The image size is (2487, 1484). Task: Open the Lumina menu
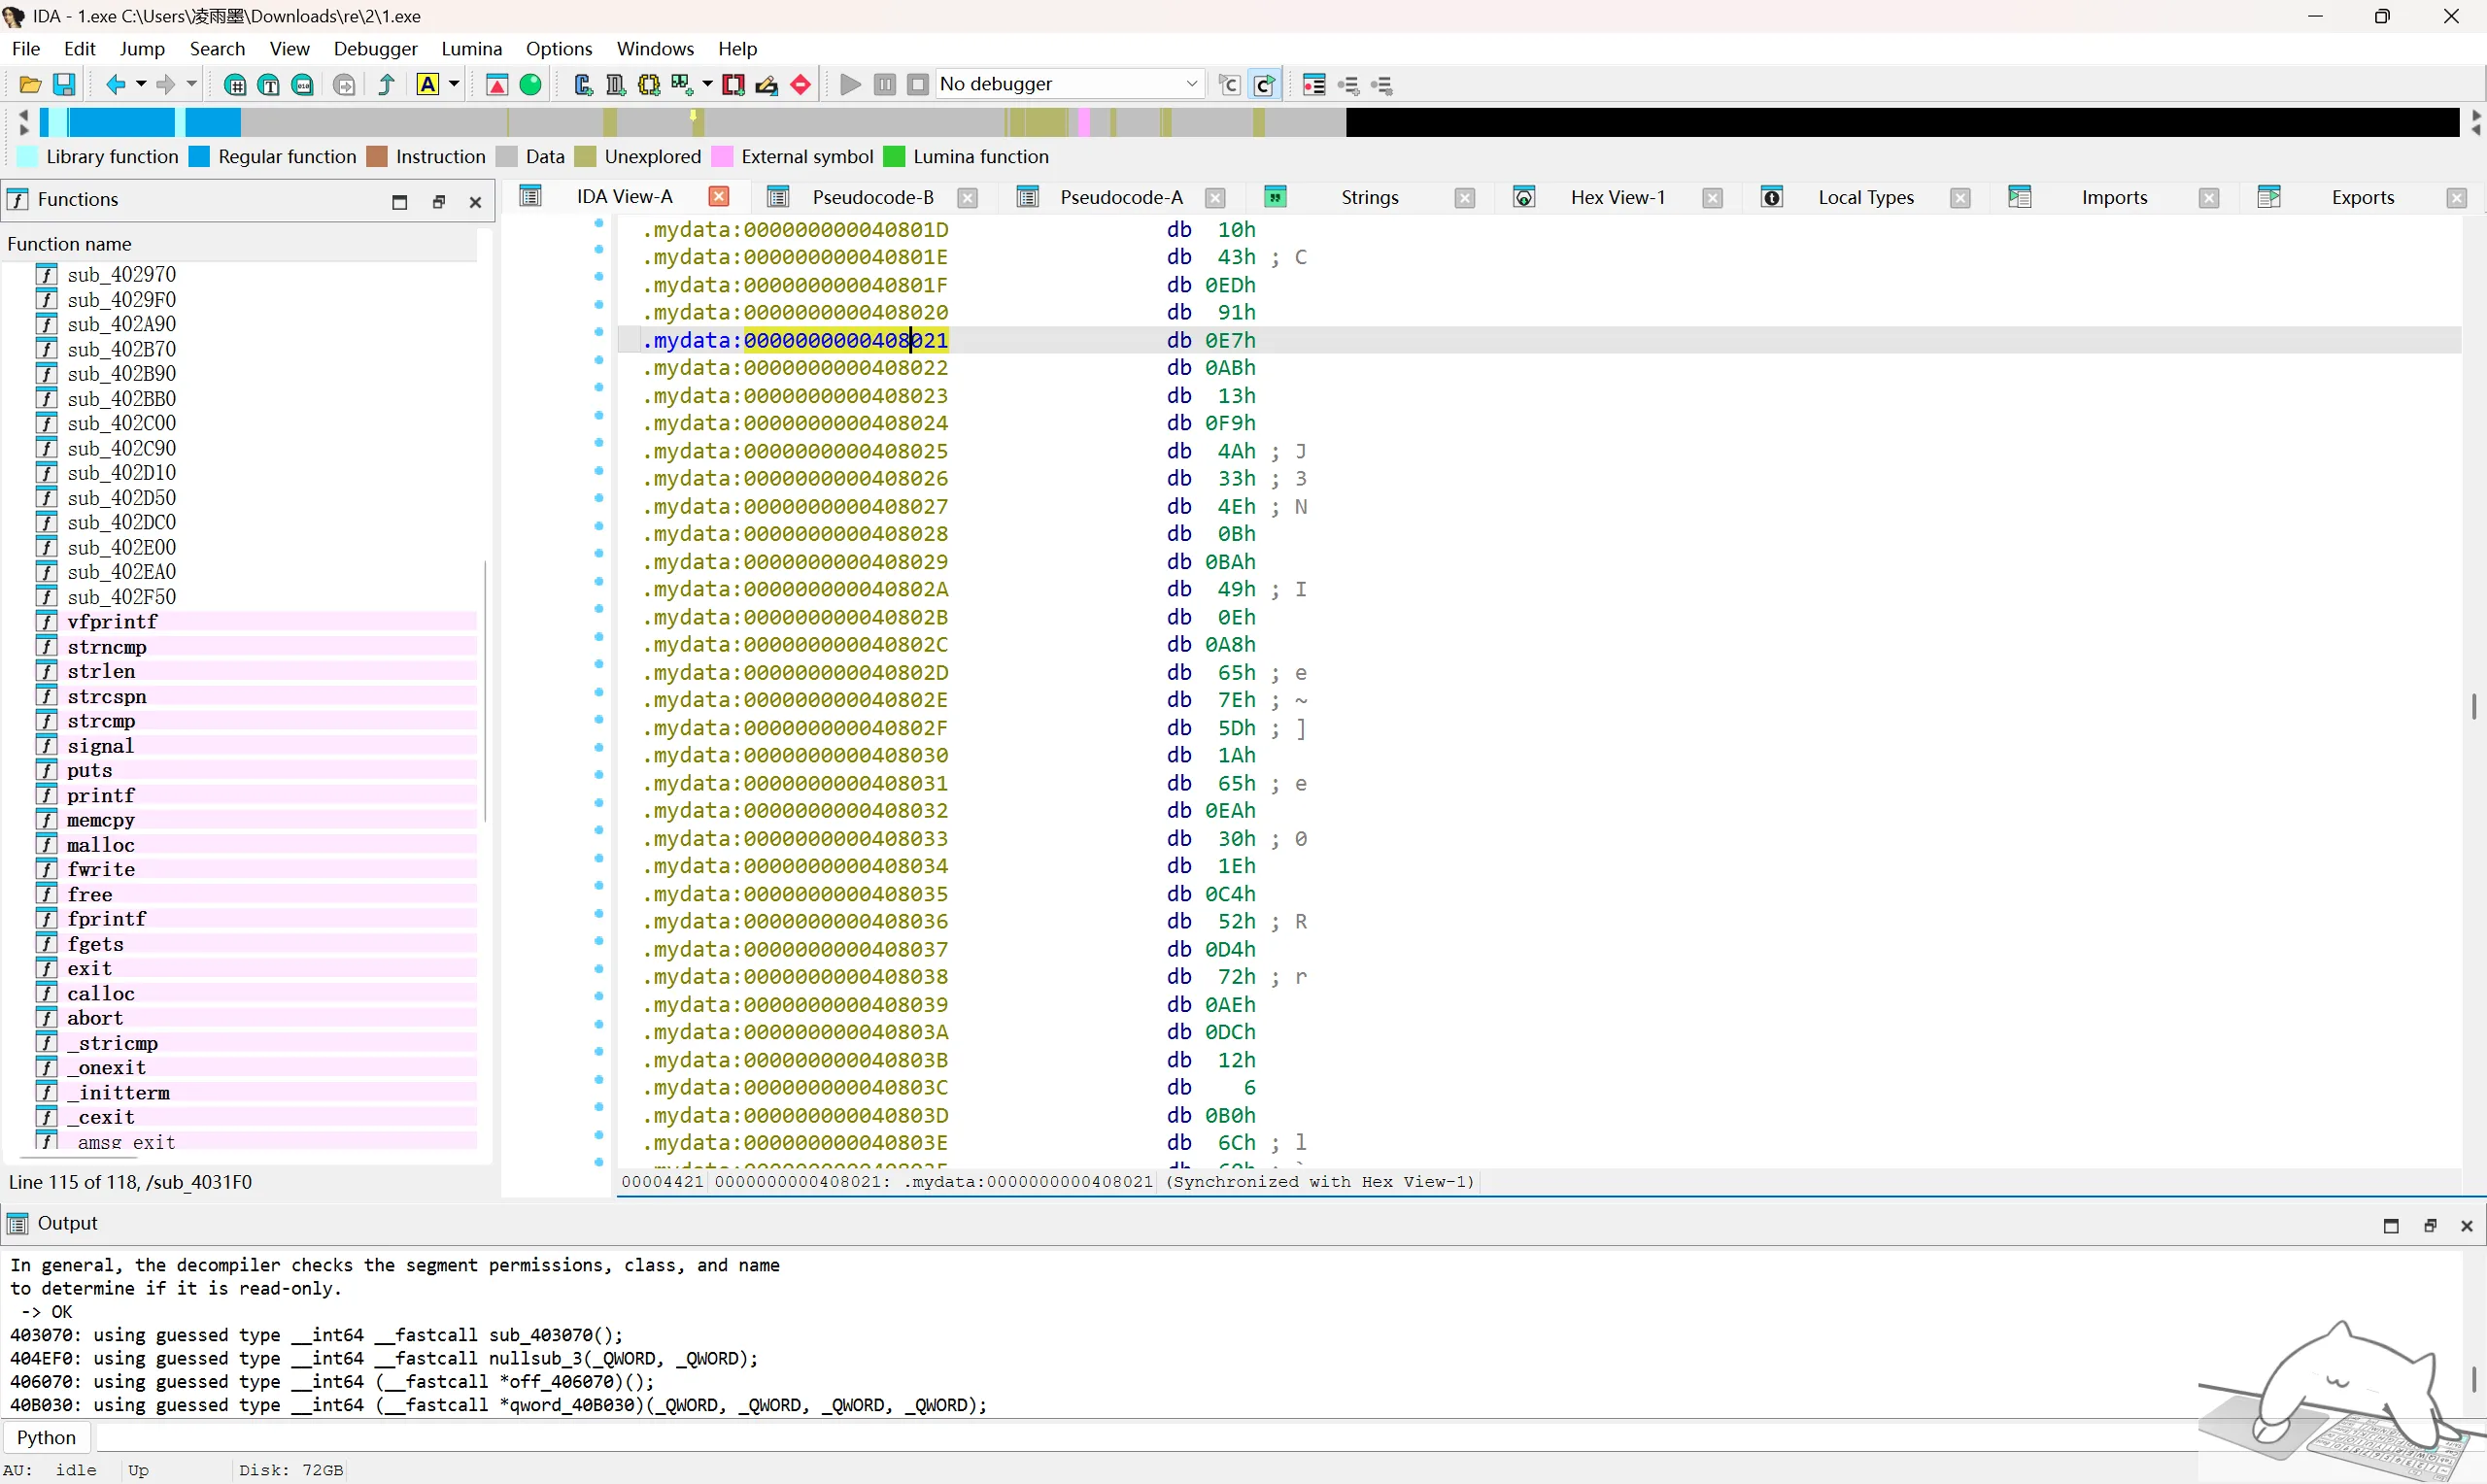pos(471,48)
